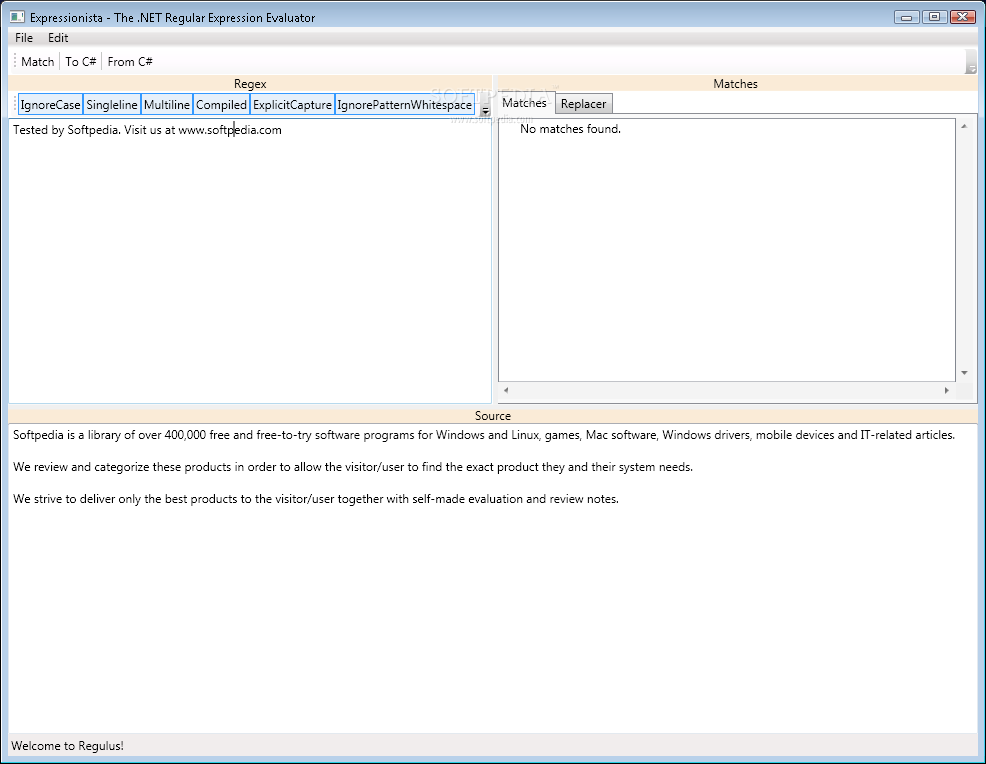
Task: Click the Regex panel header
Action: [250, 84]
